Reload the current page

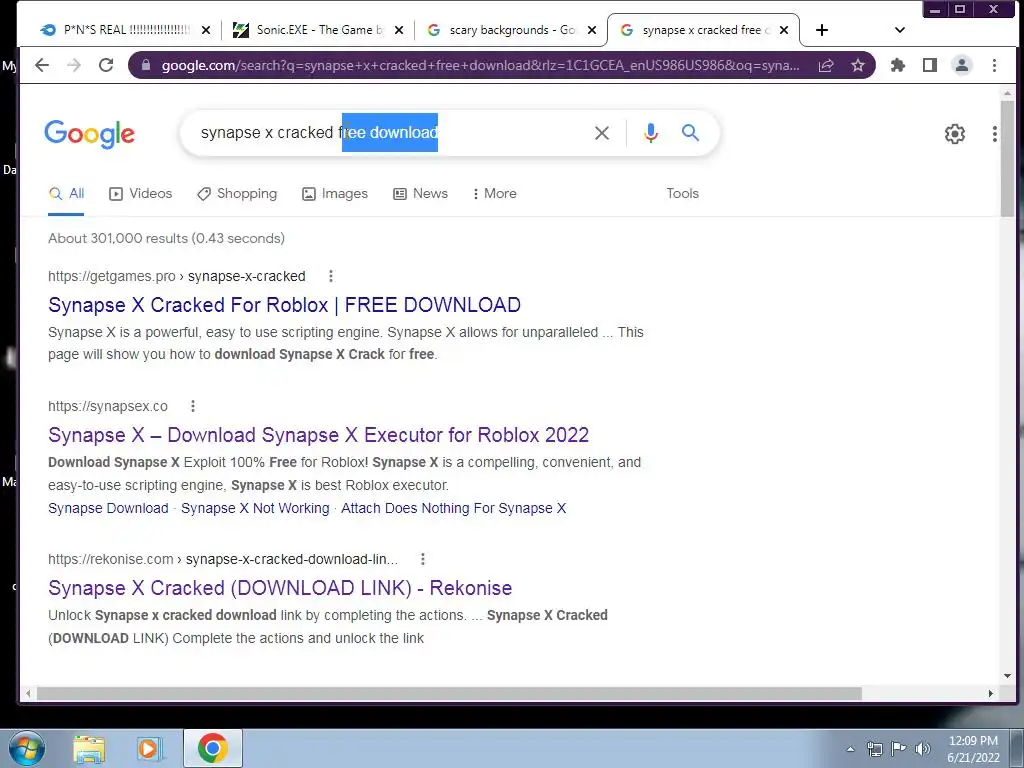106,65
